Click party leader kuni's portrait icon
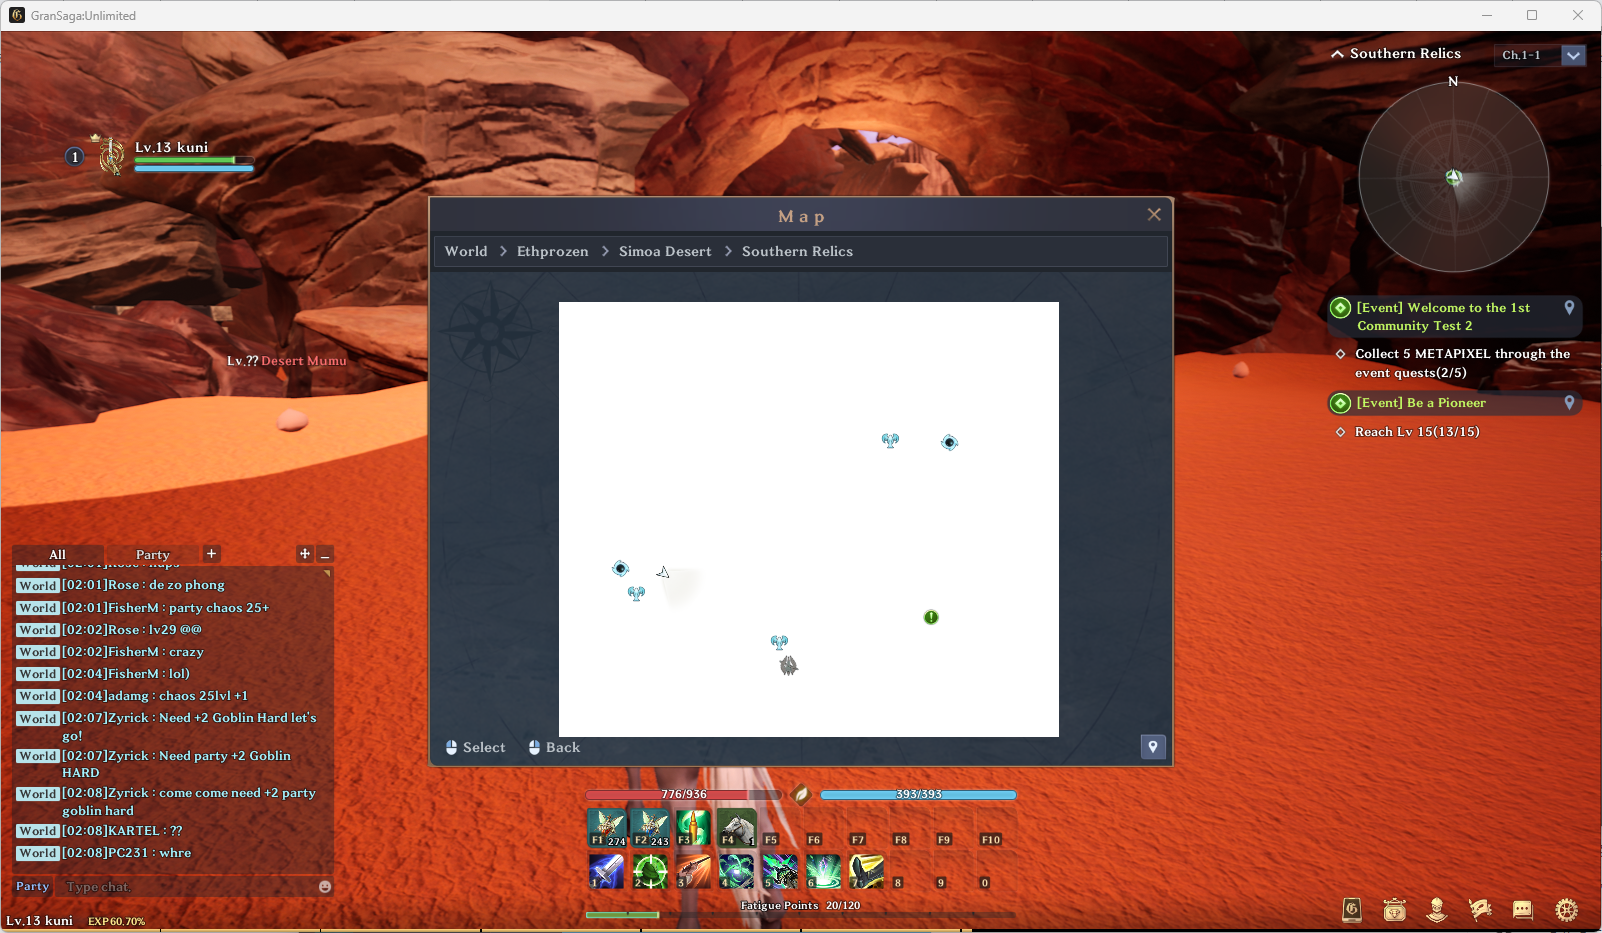The image size is (1602, 933). coord(111,156)
